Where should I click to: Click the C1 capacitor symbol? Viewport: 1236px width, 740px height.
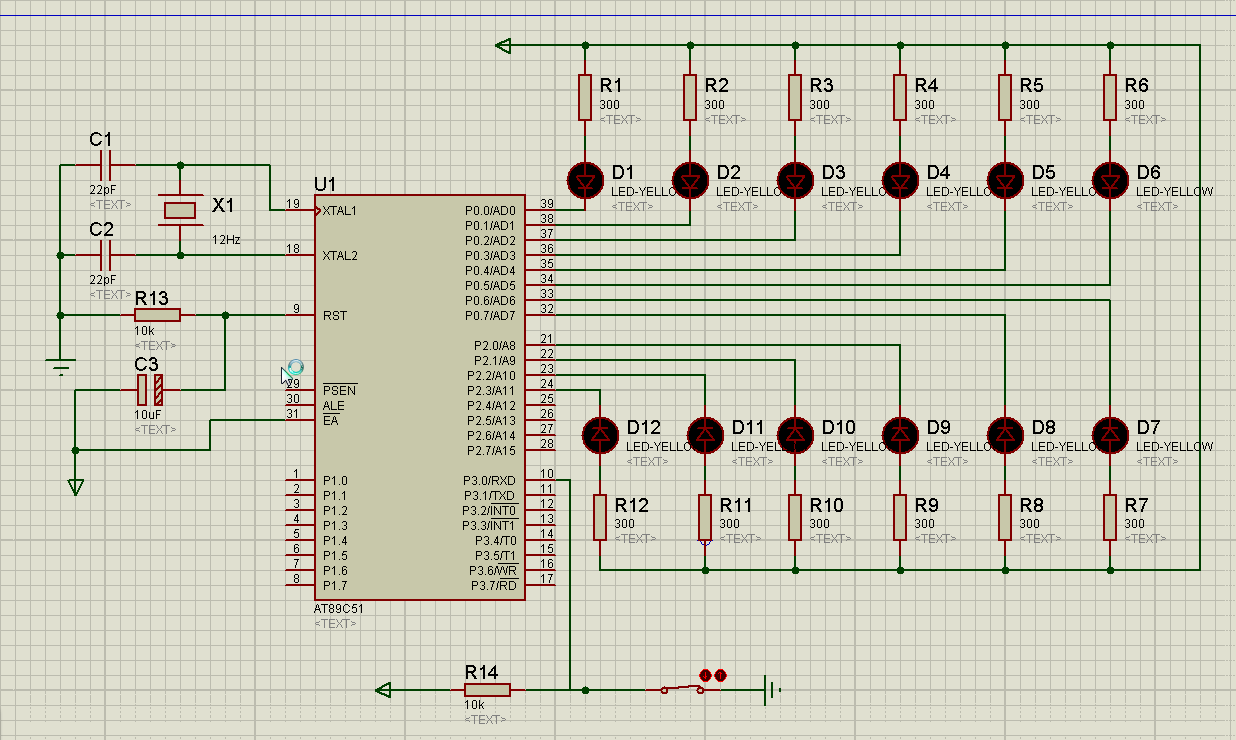105,164
